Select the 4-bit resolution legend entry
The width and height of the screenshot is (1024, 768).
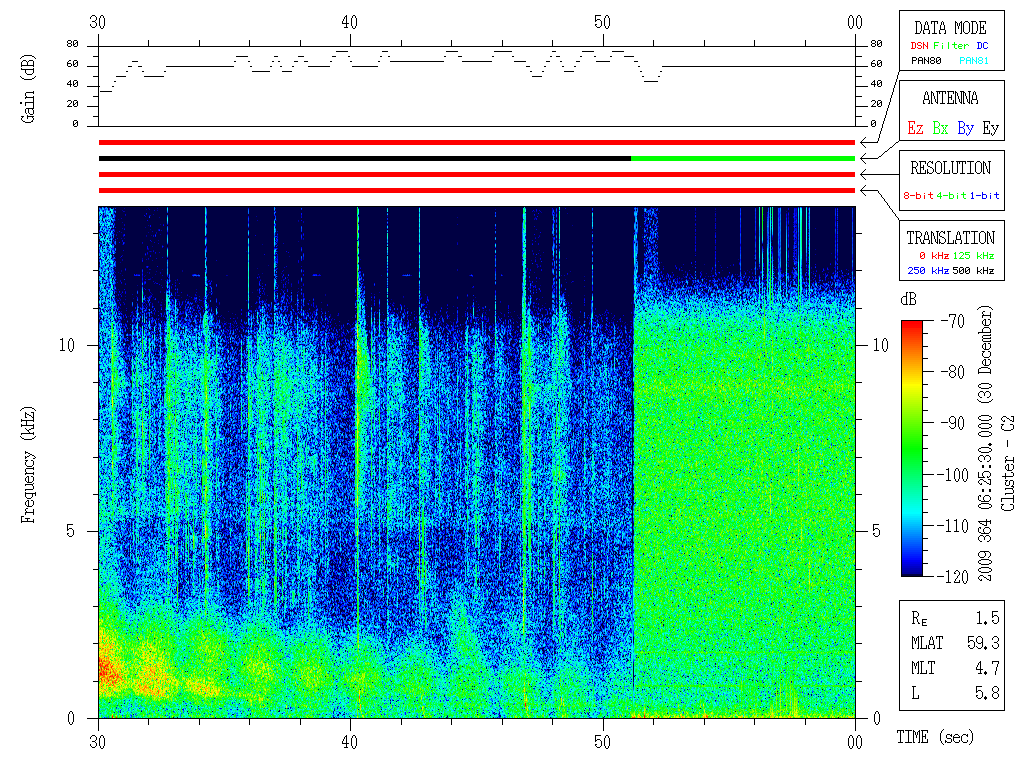coord(952,195)
